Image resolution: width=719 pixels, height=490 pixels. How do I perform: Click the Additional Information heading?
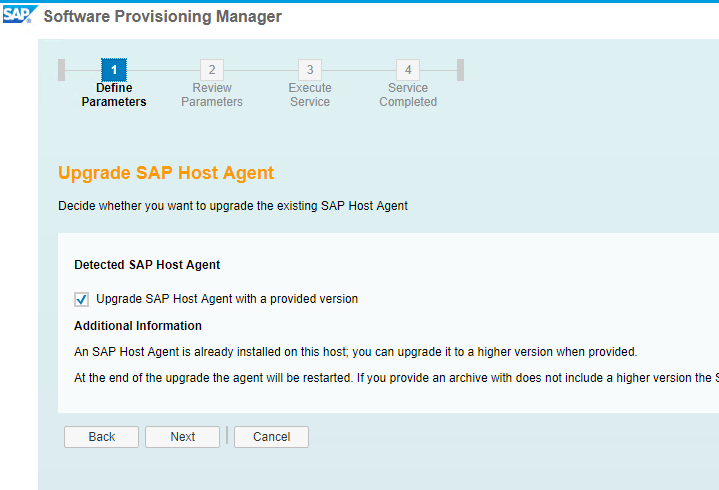[138, 326]
